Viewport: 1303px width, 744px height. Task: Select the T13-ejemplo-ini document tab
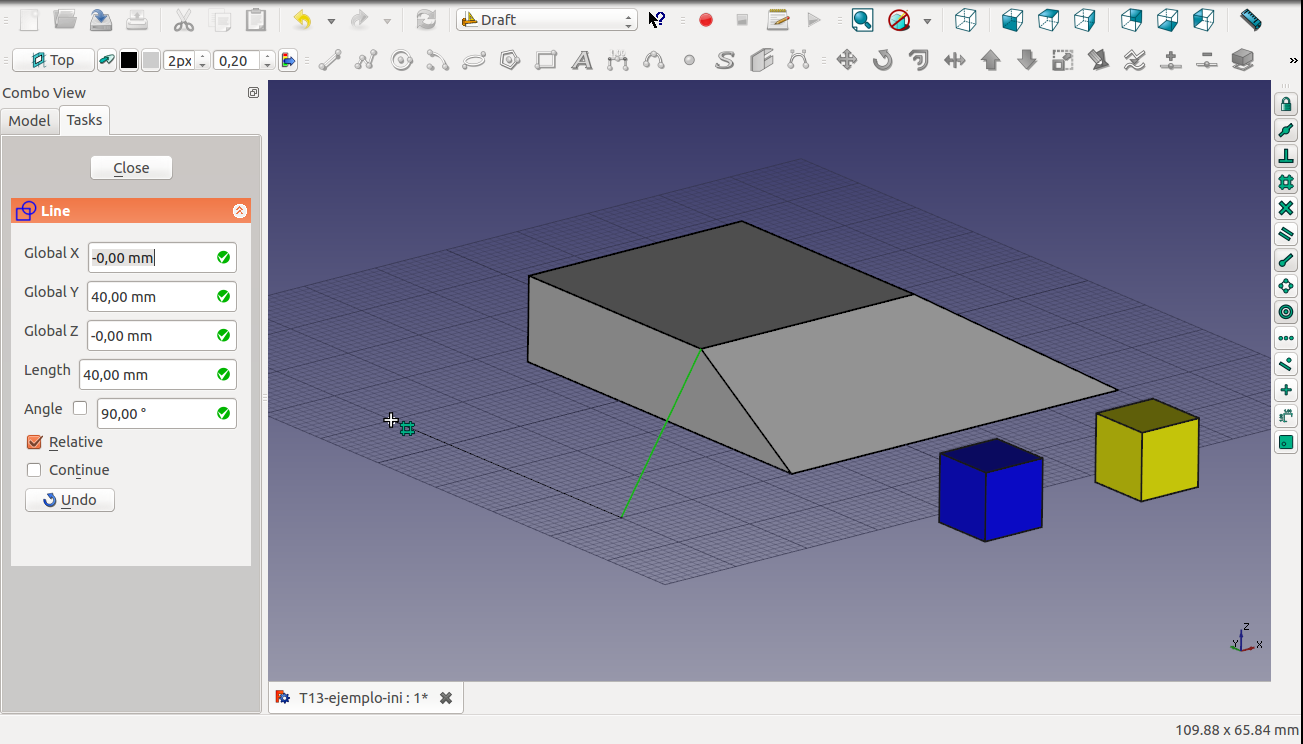(363, 698)
